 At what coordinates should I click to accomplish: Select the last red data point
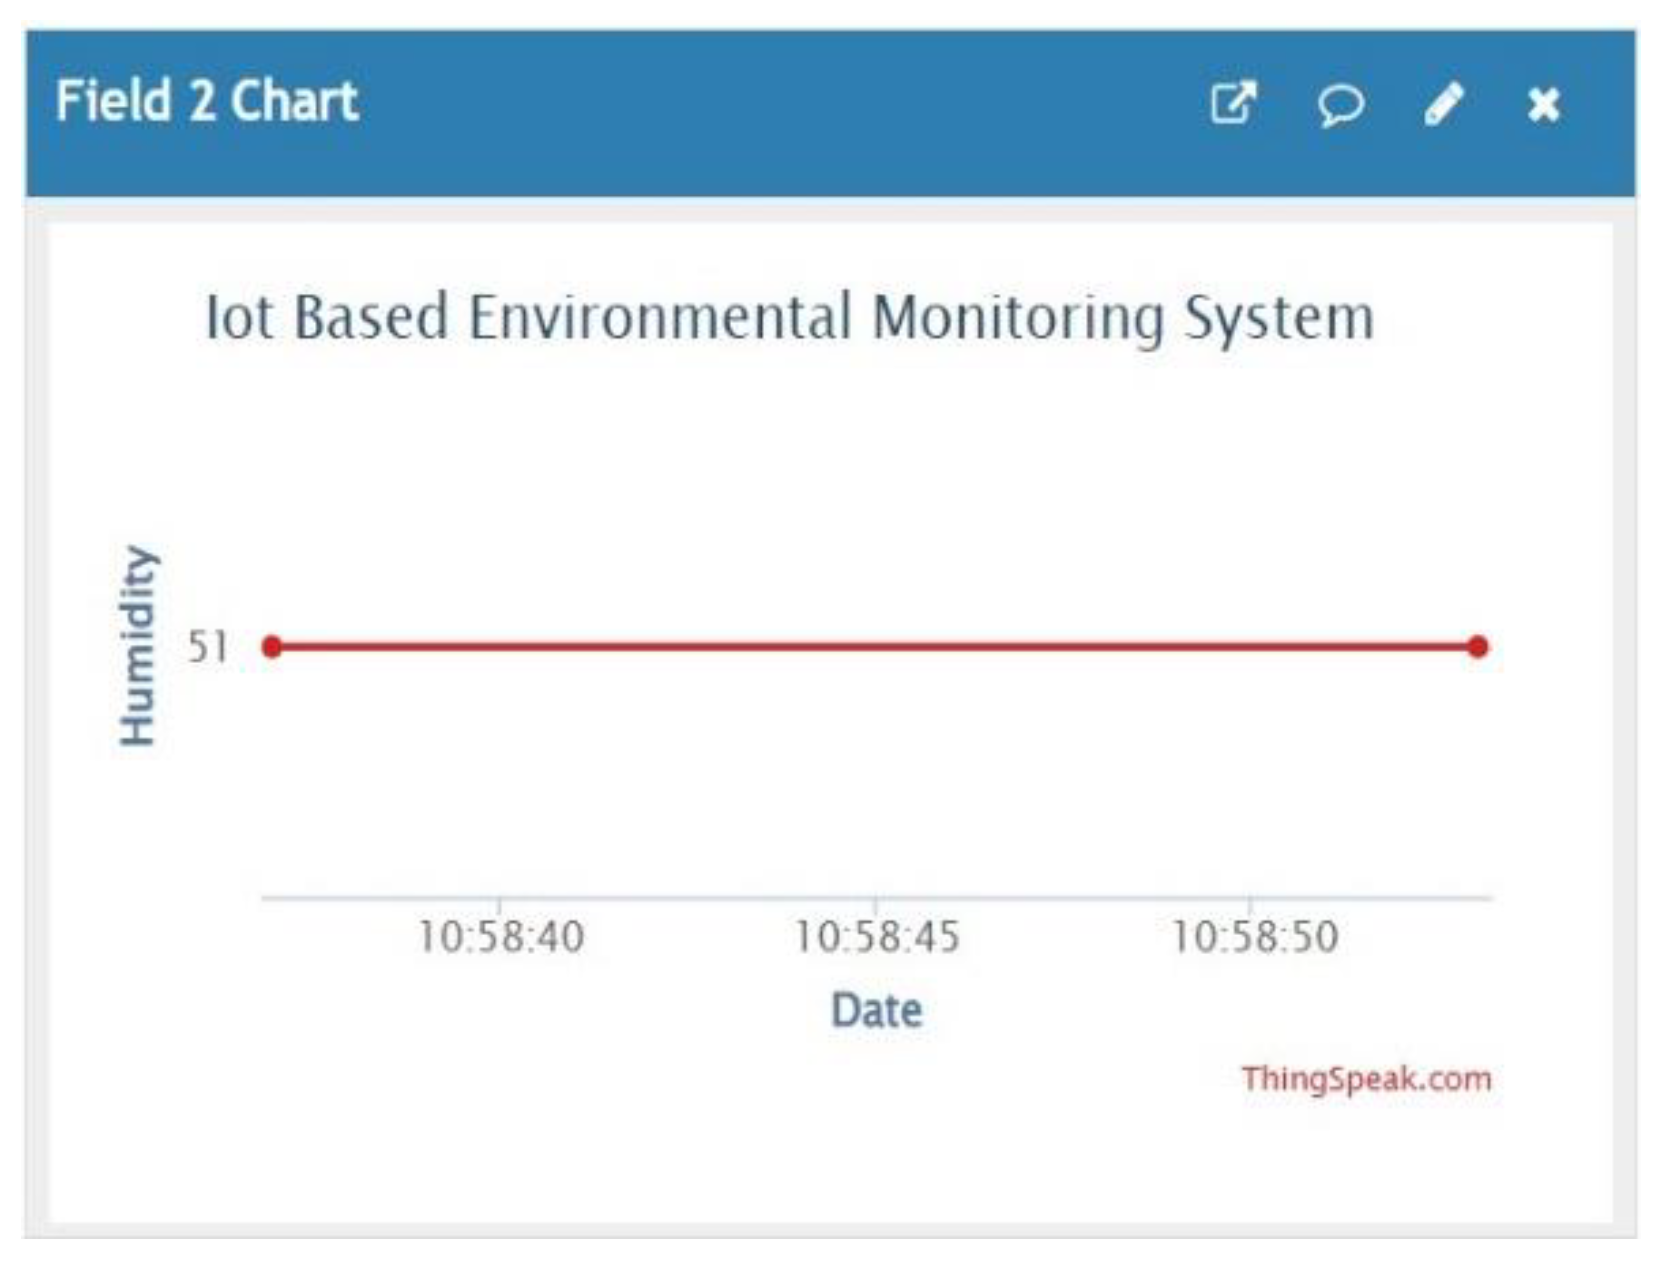click(x=1477, y=647)
